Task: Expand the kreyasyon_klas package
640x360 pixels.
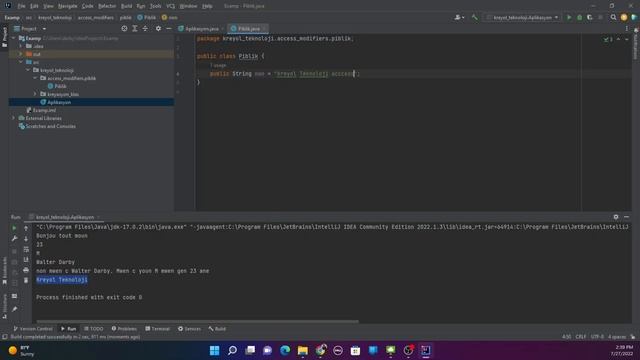Action: point(35,94)
